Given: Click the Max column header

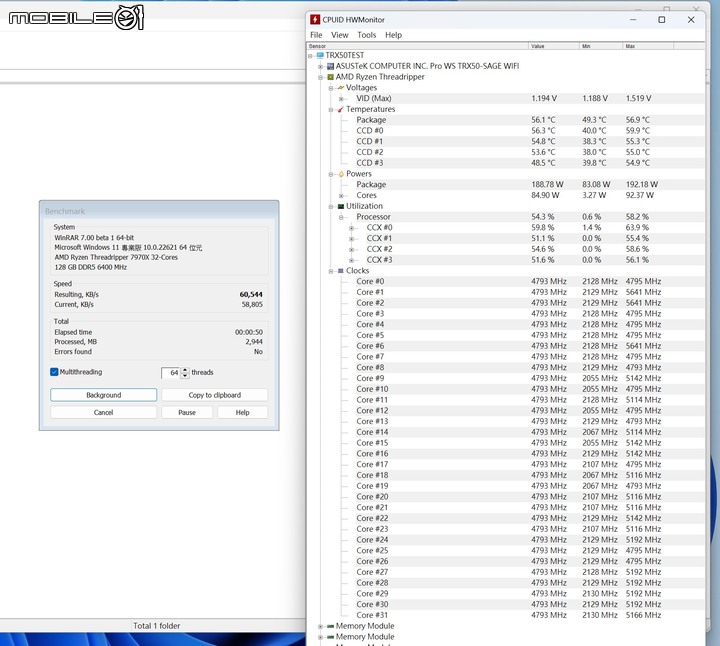Looking at the screenshot, I should click(648, 46).
